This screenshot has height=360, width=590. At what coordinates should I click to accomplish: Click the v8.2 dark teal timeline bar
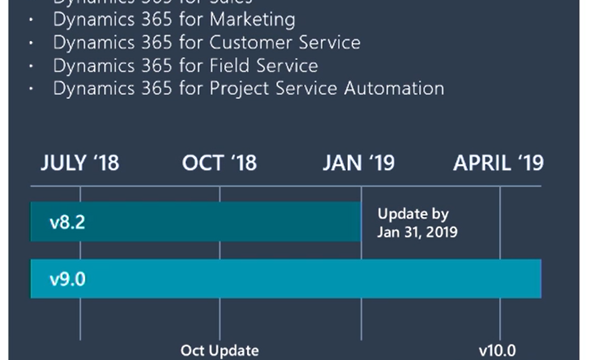[x=196, y=222]
